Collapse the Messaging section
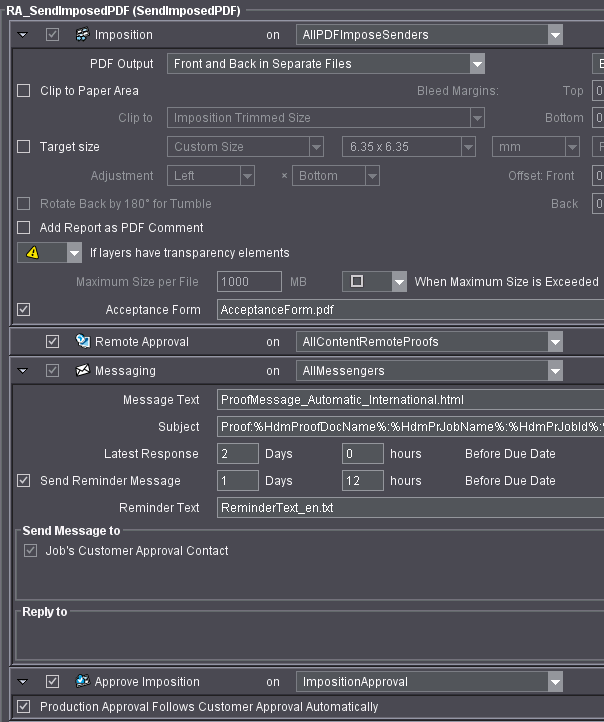The width and height of the screenshot is (604, 722). tap(23, 371)
